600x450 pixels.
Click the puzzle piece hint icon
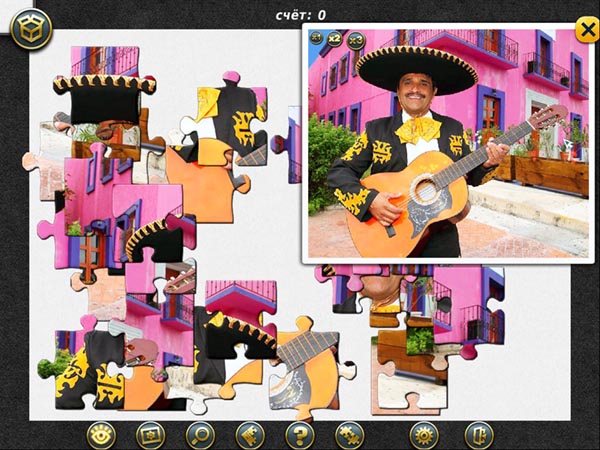click(x=349, y=435)
